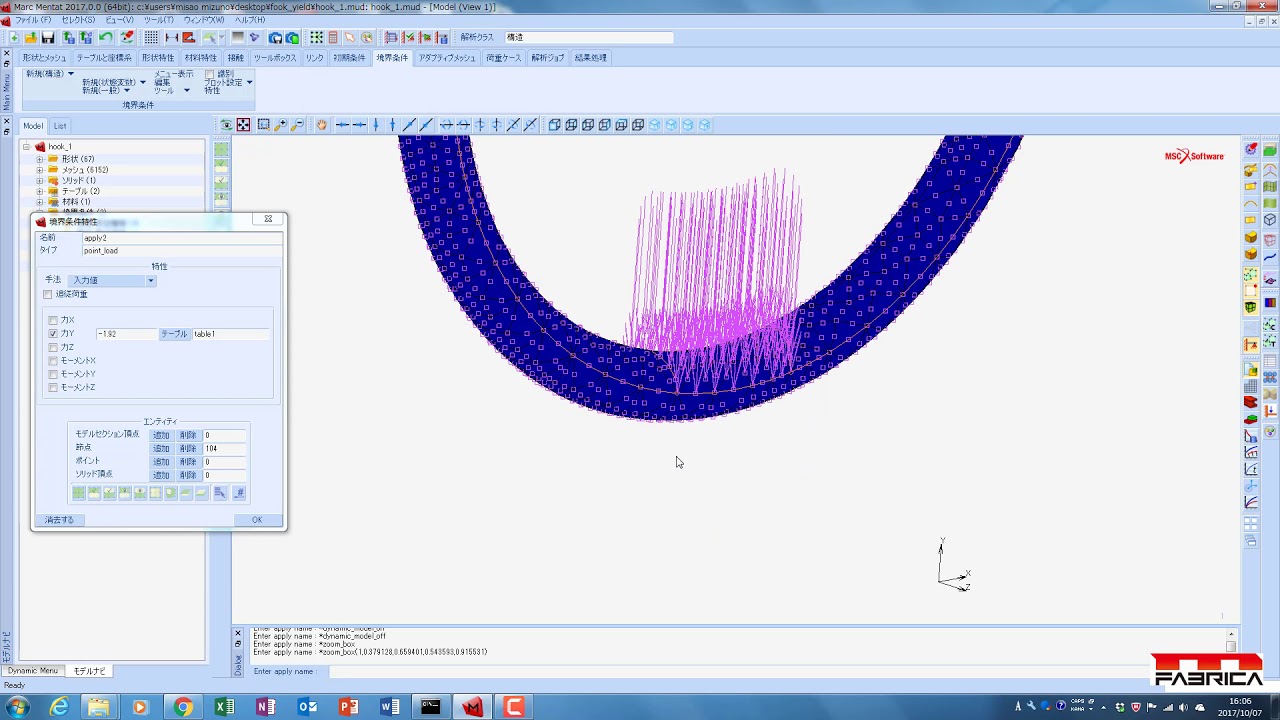1280x720 pixels.
Task: Click the fill view icon in view toolbar
Action: tap(243, 125)
